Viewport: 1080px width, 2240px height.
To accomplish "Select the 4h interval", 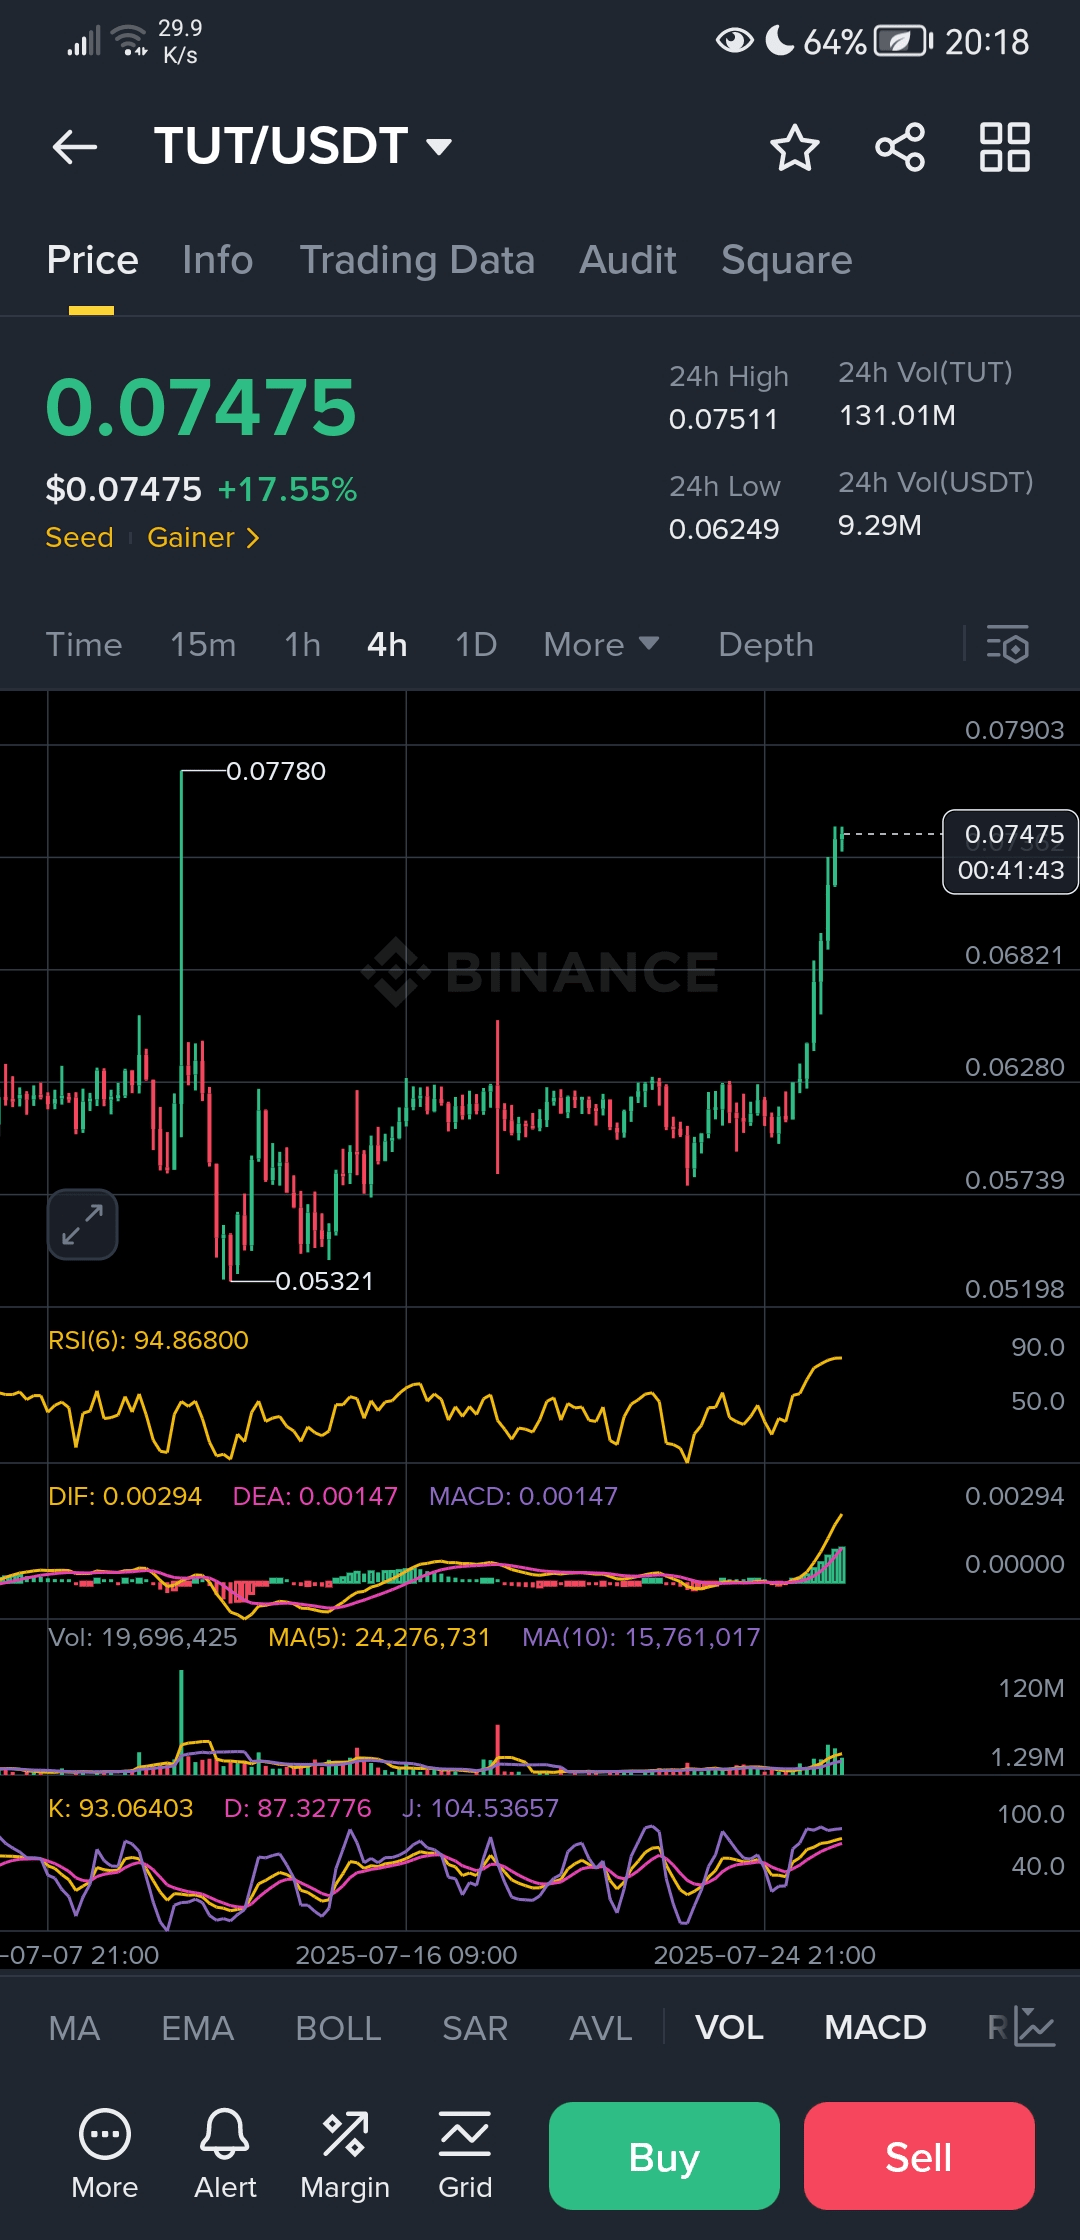I will [x=387, y=645].
